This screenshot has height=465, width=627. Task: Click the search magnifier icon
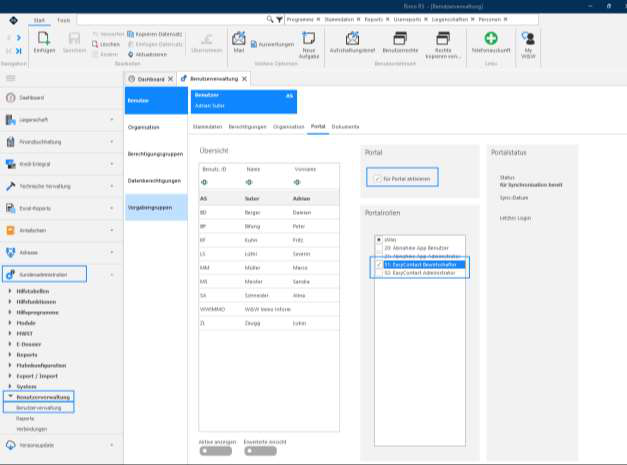click(270, 19)
